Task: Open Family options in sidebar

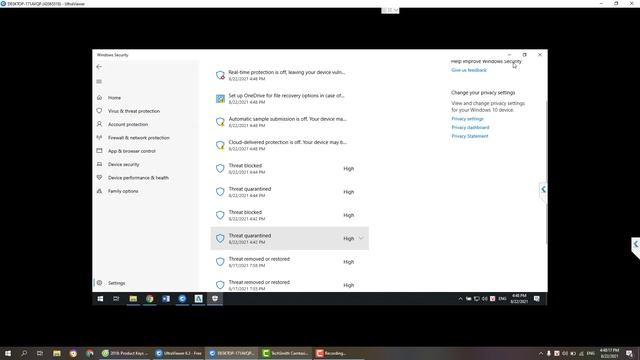Action: (123, 191)
